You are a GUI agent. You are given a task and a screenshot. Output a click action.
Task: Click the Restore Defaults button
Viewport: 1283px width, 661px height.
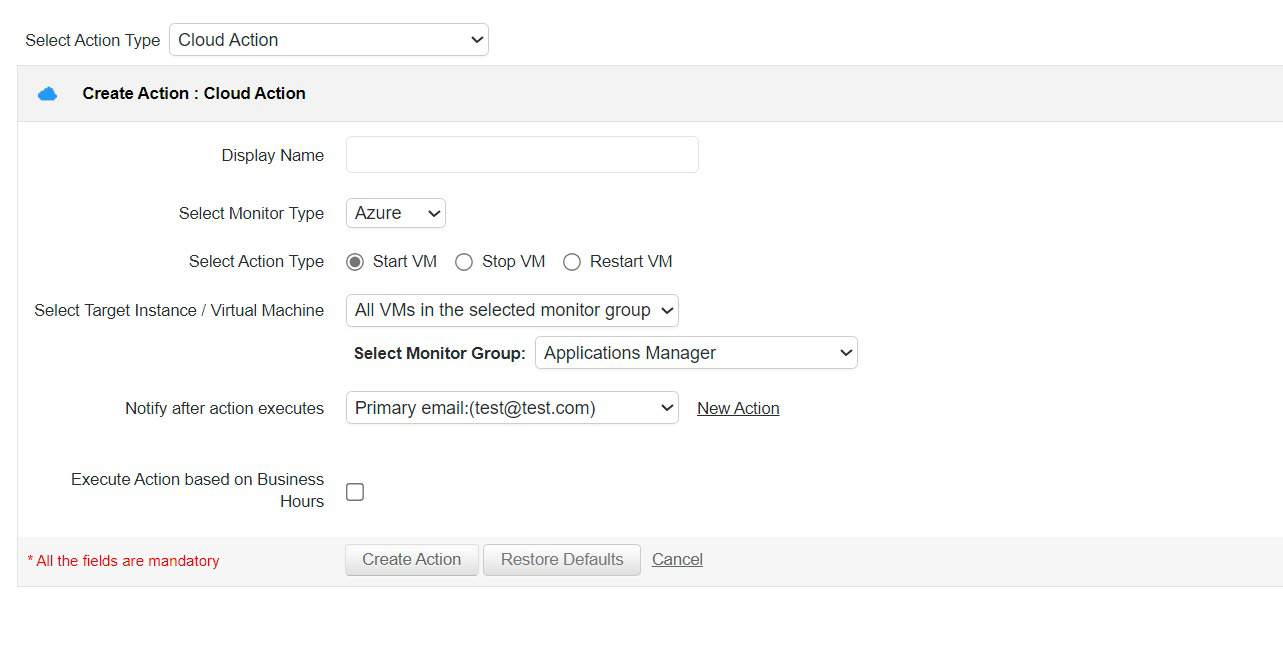(x=561, y=559)
